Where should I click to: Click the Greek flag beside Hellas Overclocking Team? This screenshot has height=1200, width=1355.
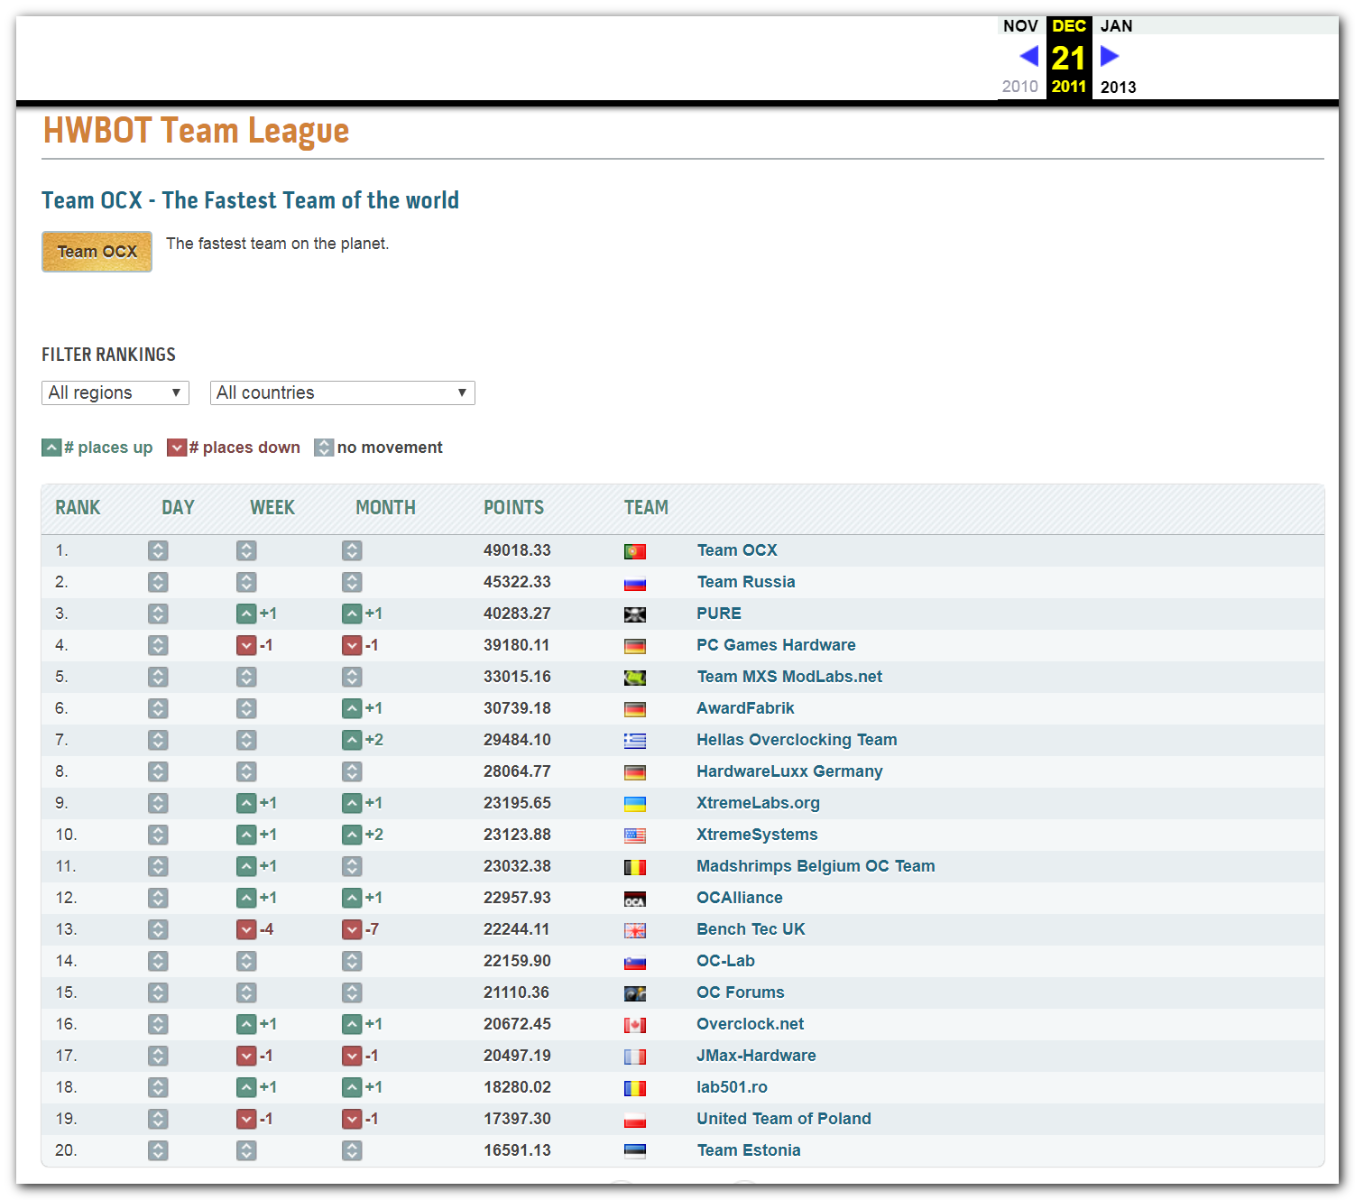point(635,741)
